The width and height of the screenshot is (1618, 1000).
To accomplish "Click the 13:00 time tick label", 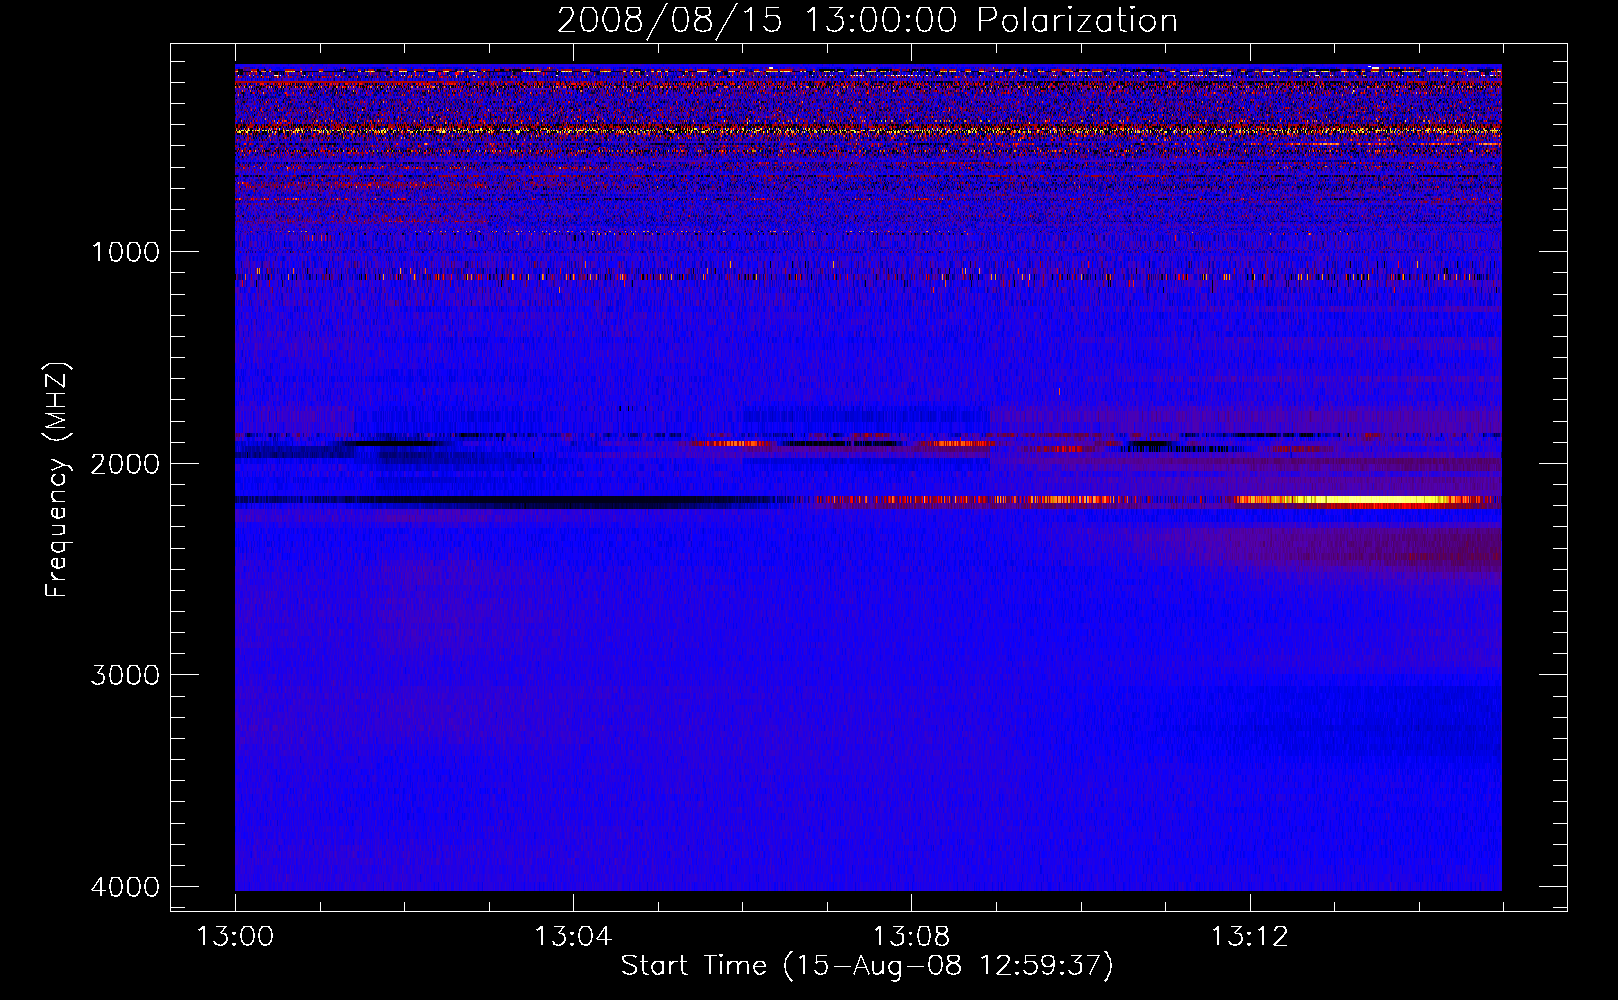I will [x=235, y=937].
